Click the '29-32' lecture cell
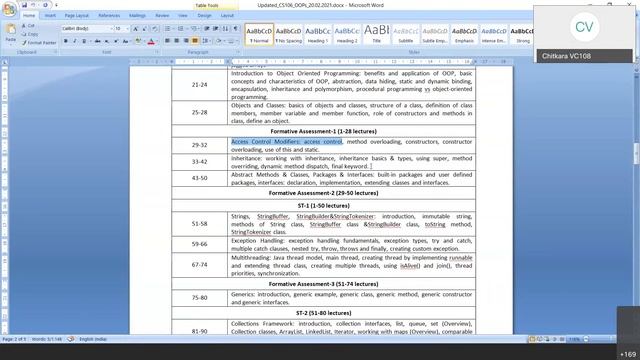The width and height of the screenshot is (640, 360). pyautogui.click(x=199, y=145)
